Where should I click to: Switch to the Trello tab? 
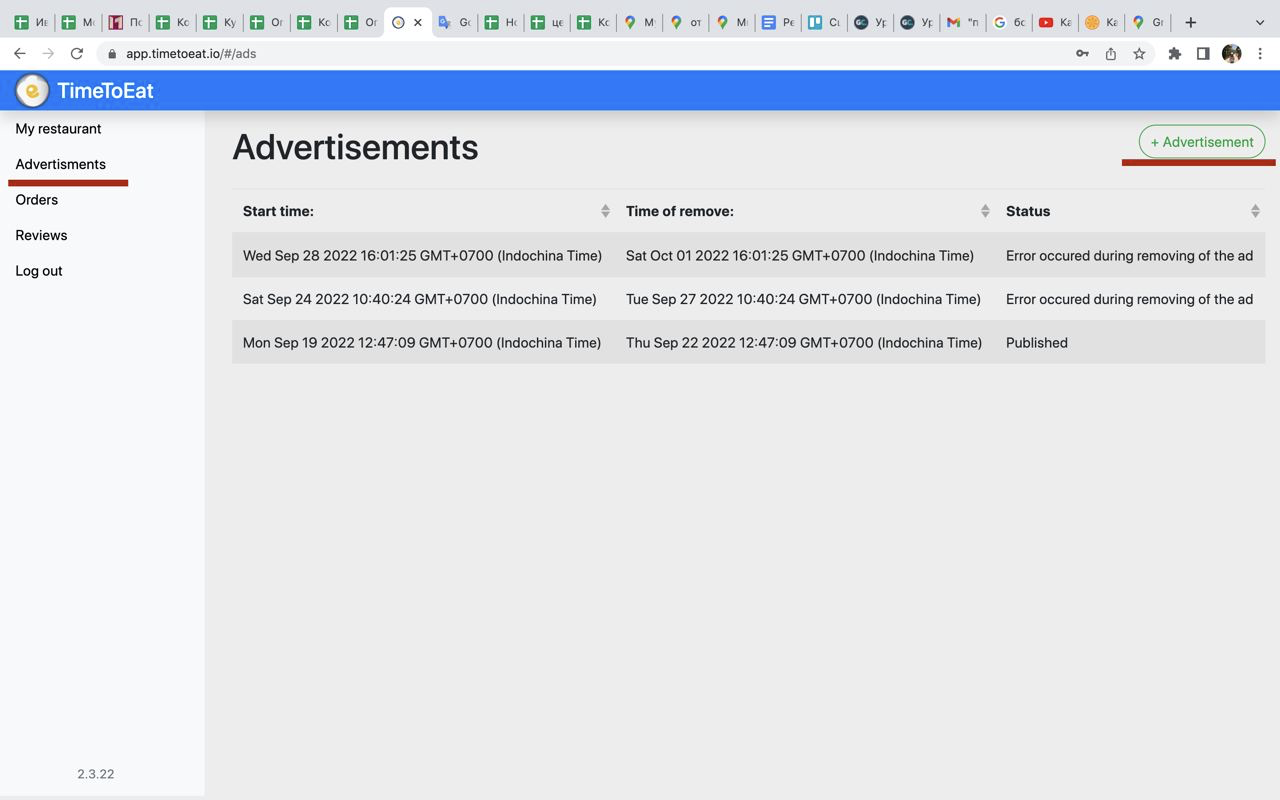825,22
